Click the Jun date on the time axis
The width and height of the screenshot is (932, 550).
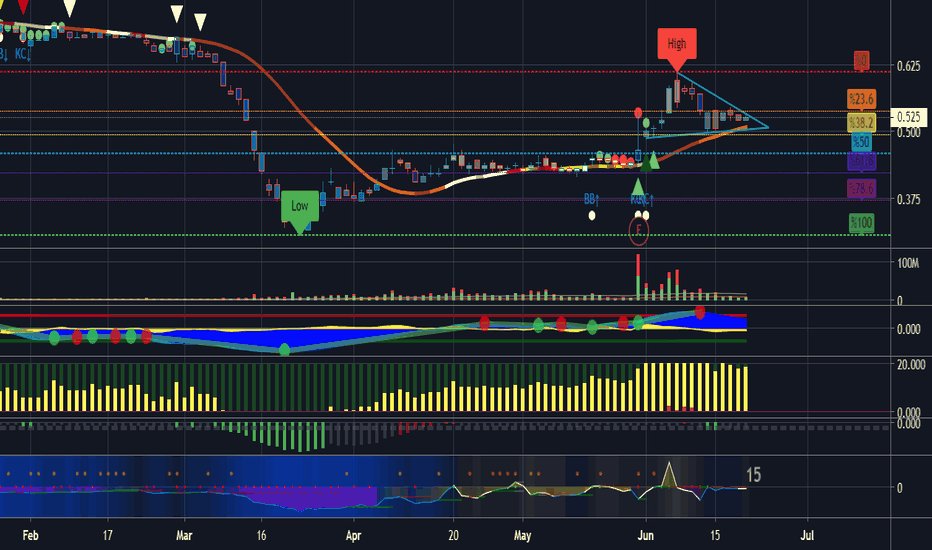[x=646, y=536]
